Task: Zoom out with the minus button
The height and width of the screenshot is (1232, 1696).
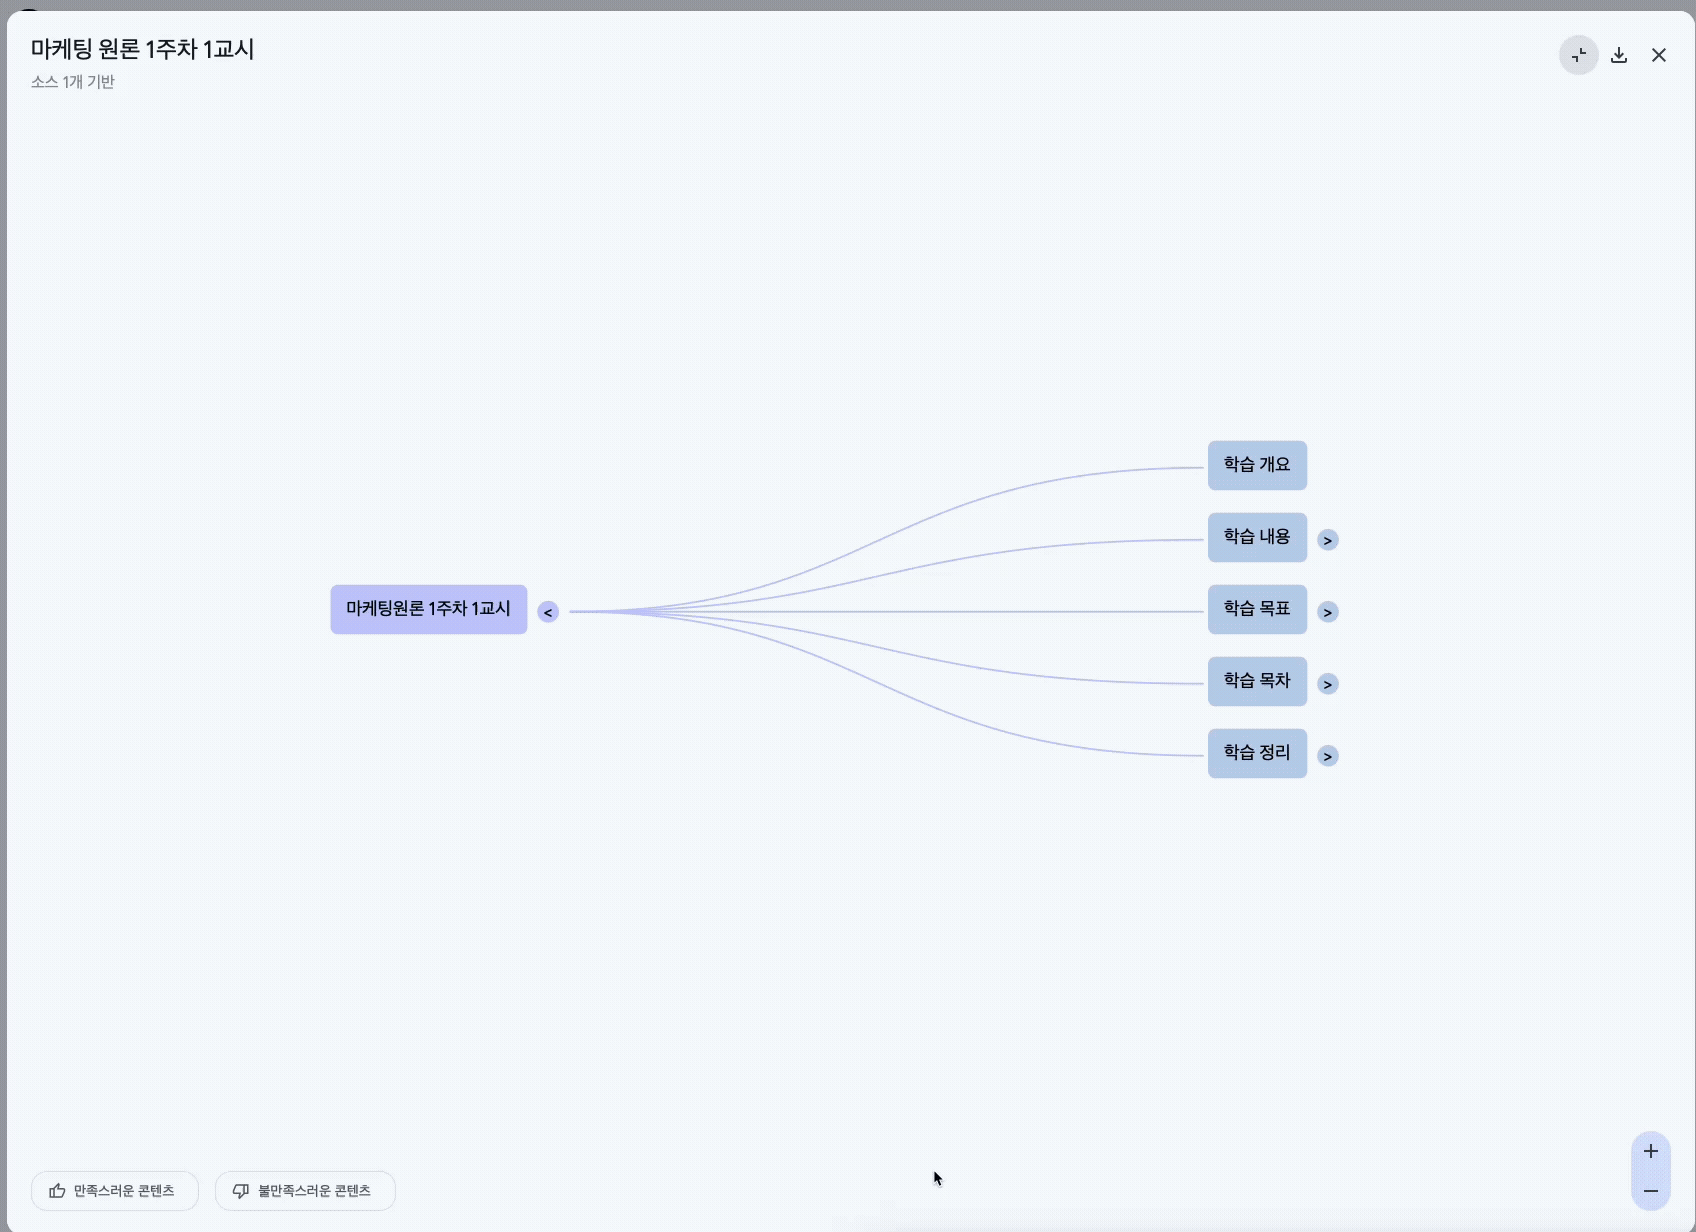Action: point(1650,1191)
